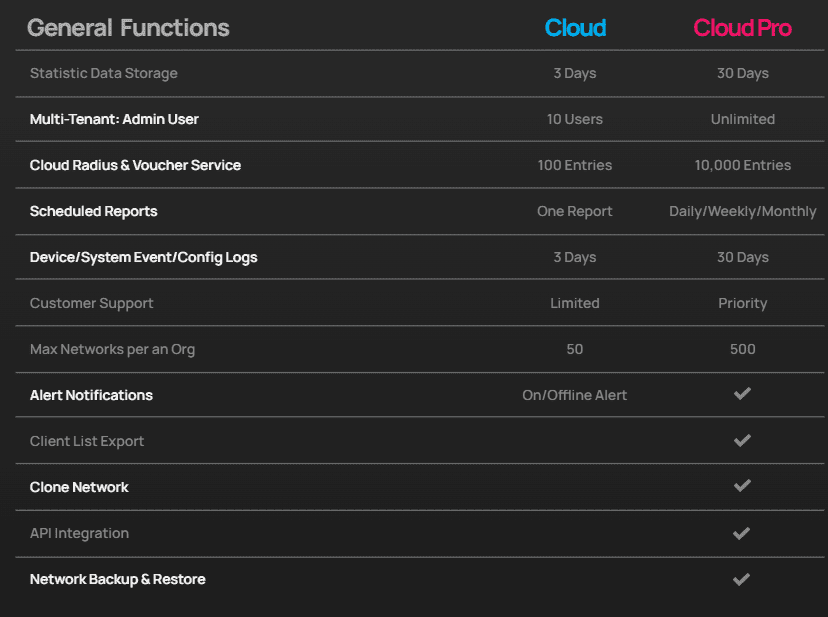
Task: Click the Network Backup & Restore label
Action: pos(117,579)
